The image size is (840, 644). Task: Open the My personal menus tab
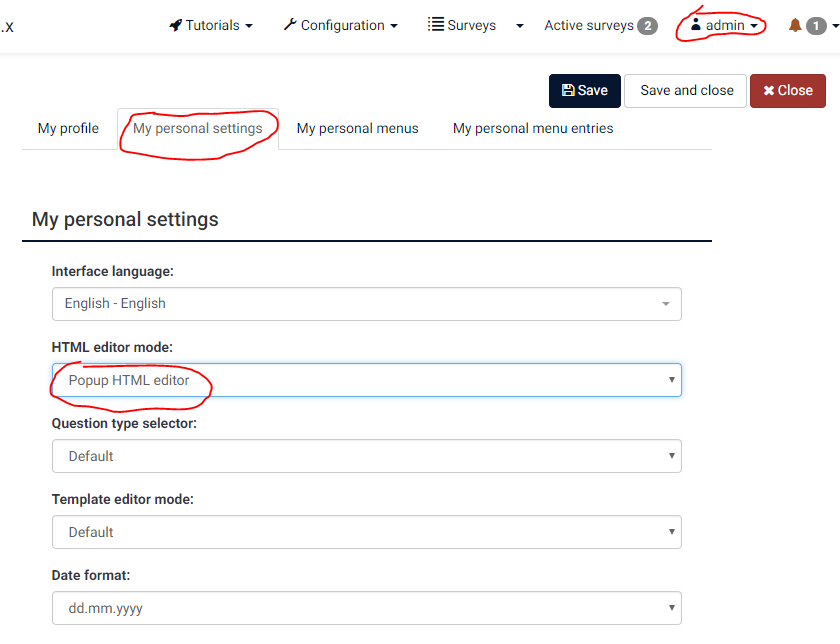tap(357, 128)
